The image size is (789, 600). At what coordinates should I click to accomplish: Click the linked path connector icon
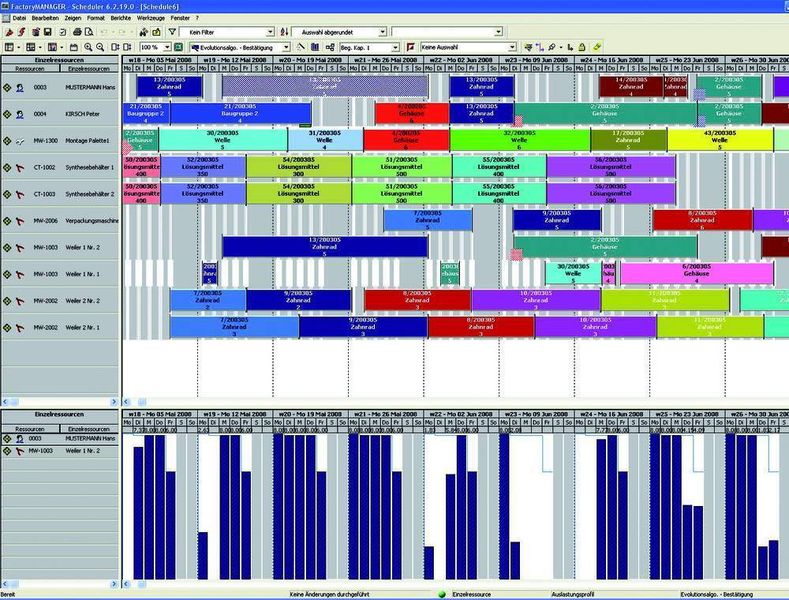(x=540, y=47)
